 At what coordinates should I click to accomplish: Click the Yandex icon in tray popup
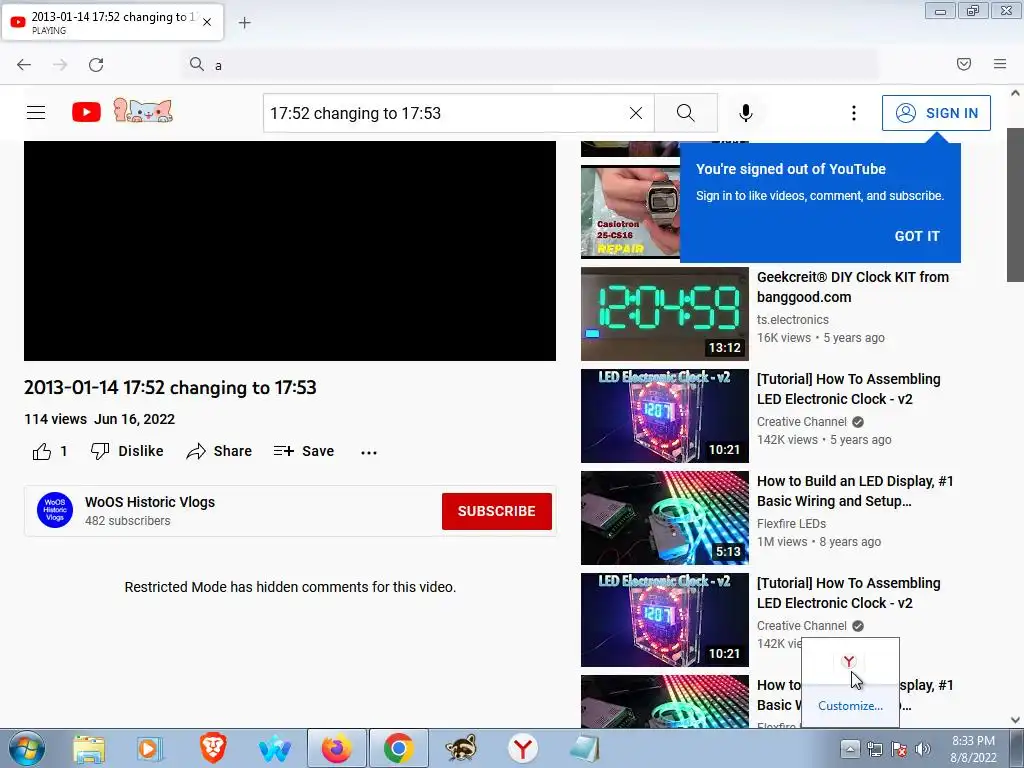(848, 662)
